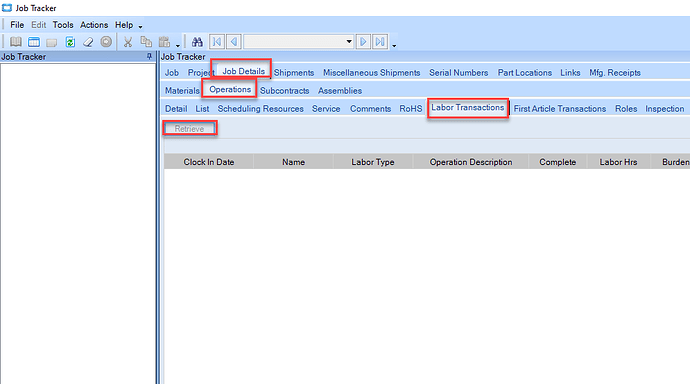Image resolution: width=690 pixels, height=384 pixels.
Task: Click the Cut scissors icon
Action: tap(128, 42)
